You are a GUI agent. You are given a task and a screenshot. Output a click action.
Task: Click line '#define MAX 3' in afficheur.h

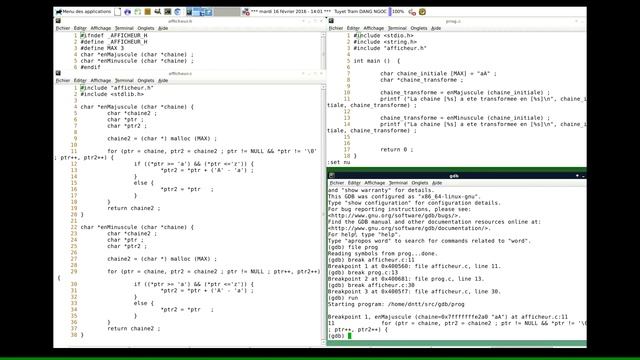coord(102,48)
